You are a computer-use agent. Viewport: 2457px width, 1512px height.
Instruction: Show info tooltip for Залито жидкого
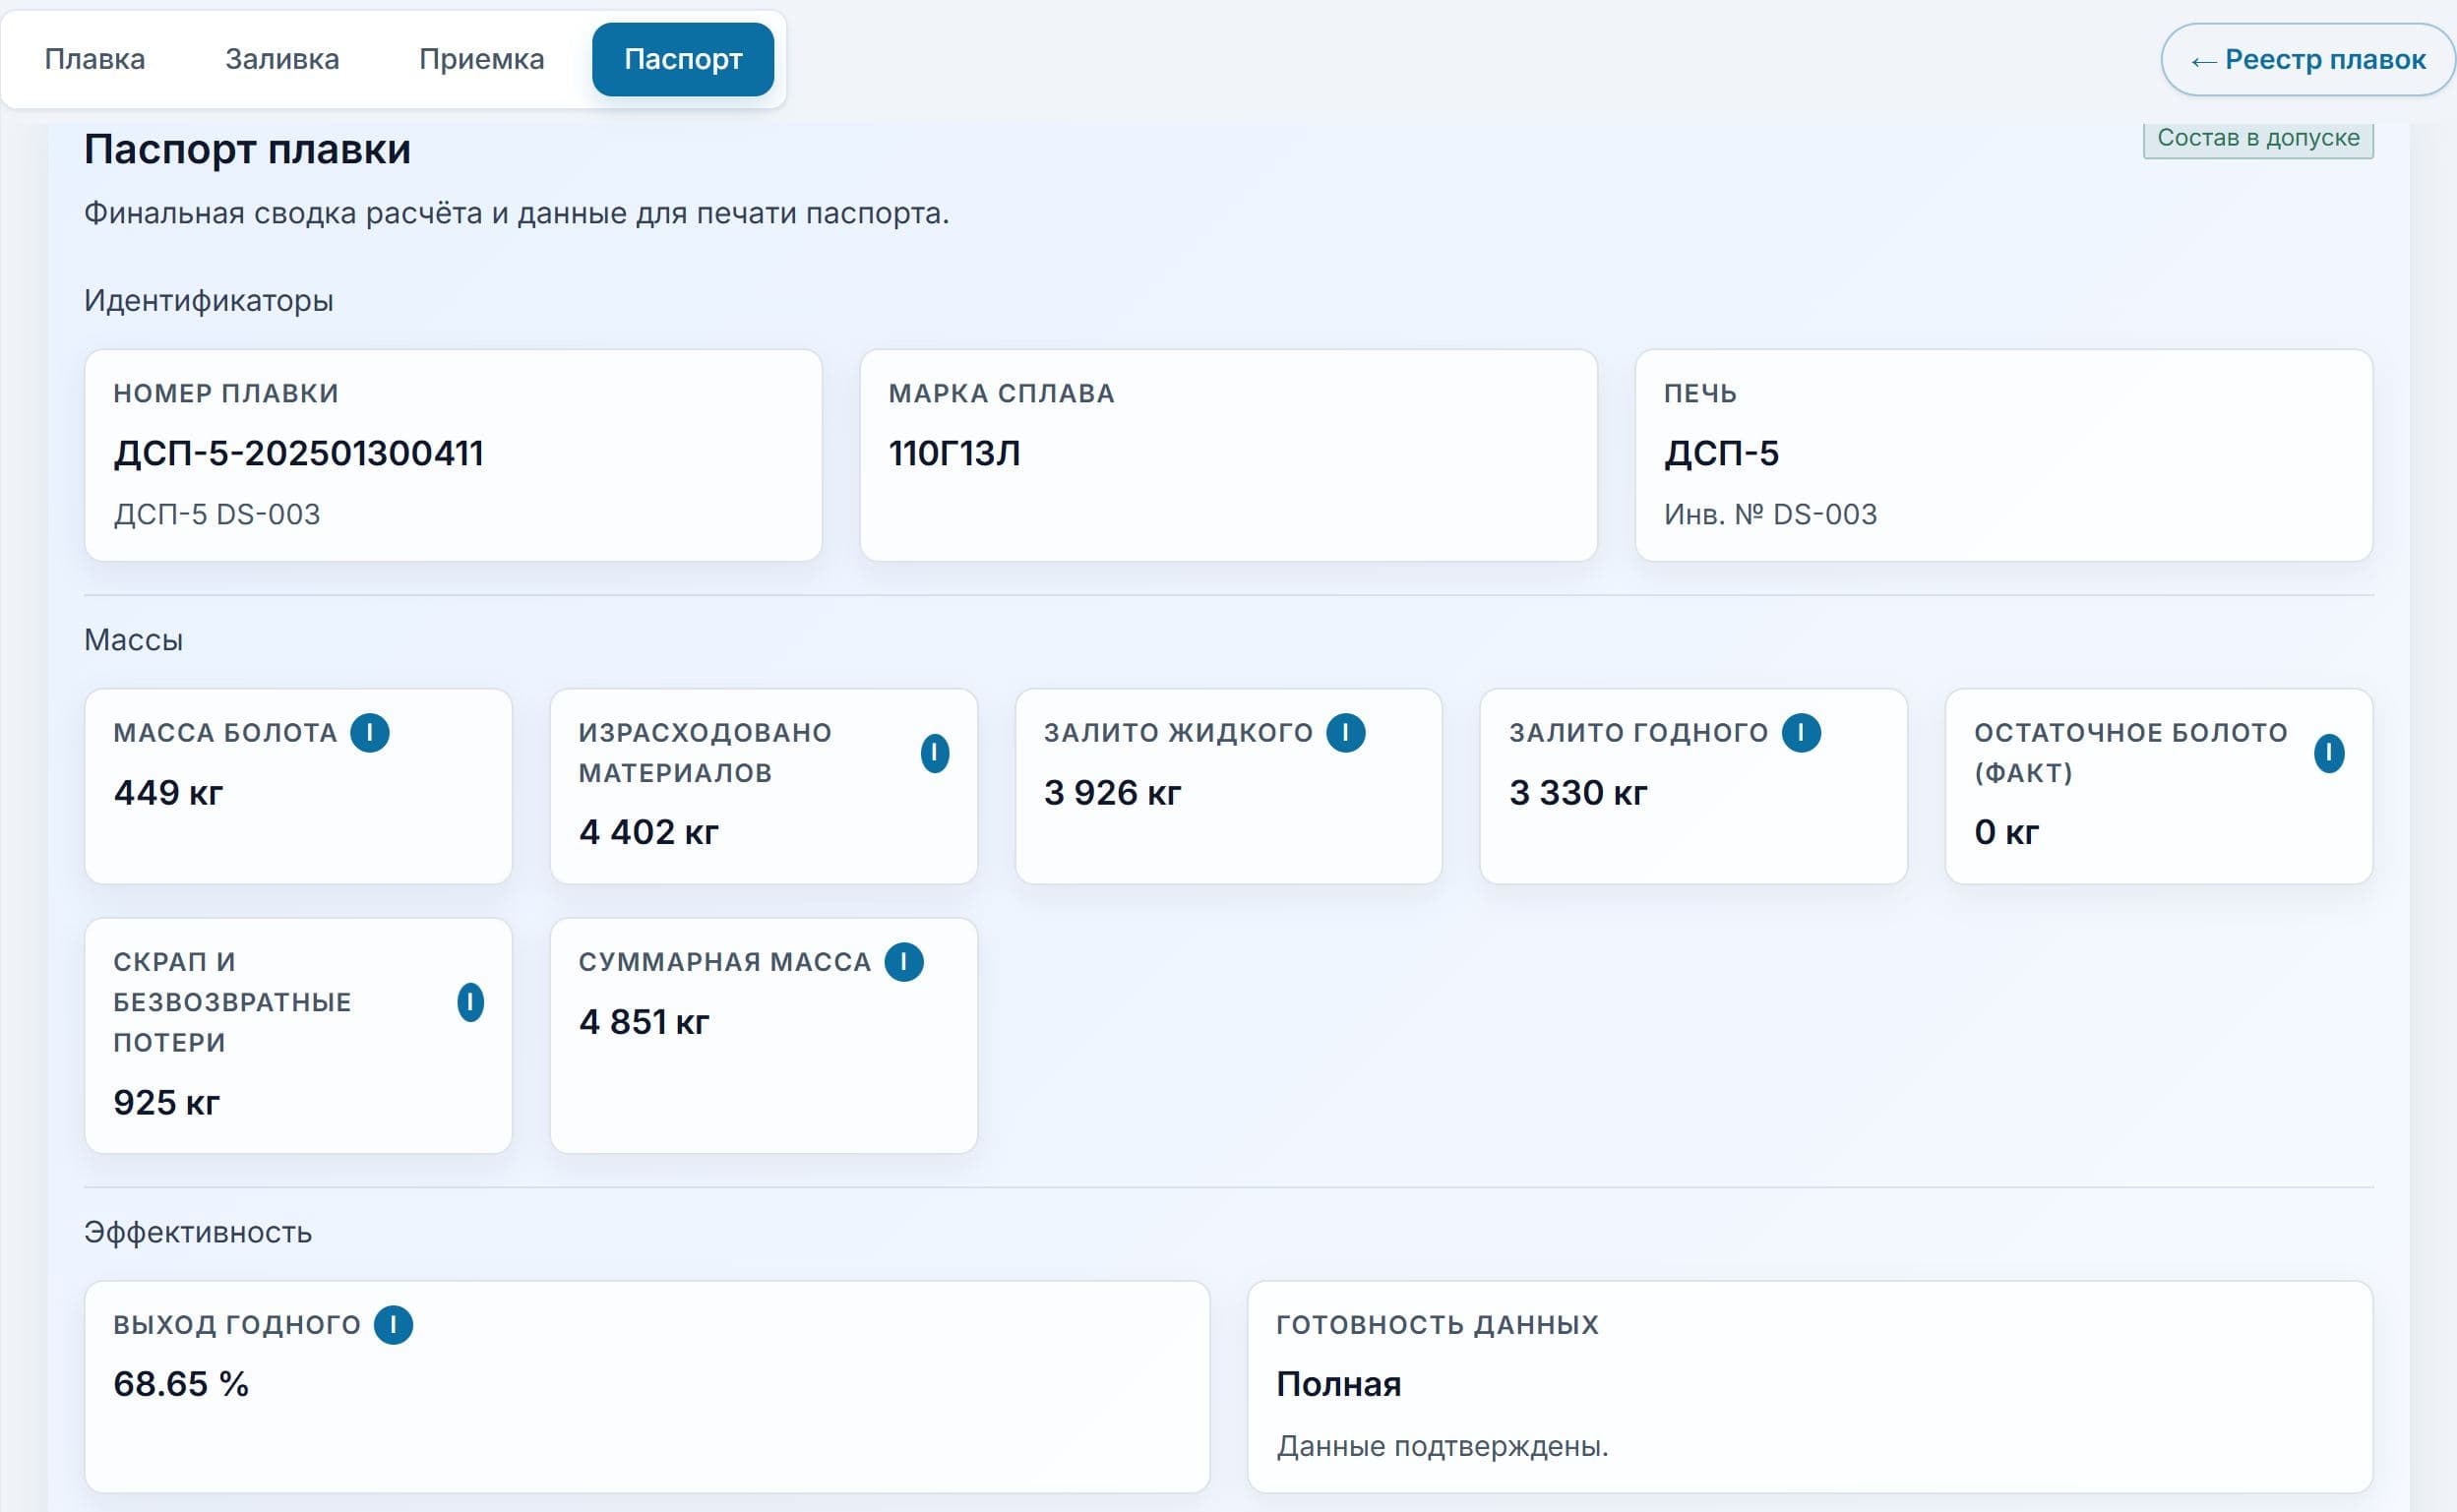1345,732
